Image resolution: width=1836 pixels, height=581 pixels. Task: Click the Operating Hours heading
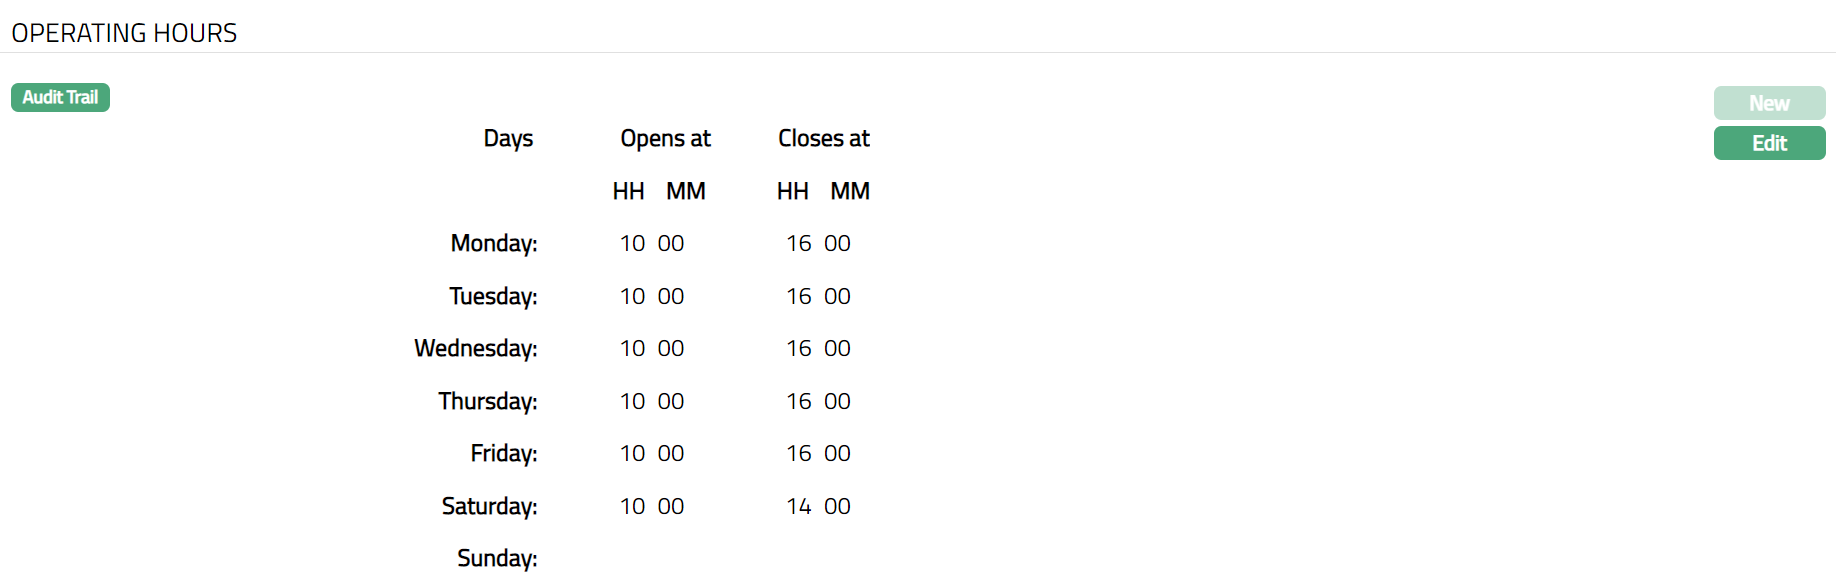tap(124, 33)
